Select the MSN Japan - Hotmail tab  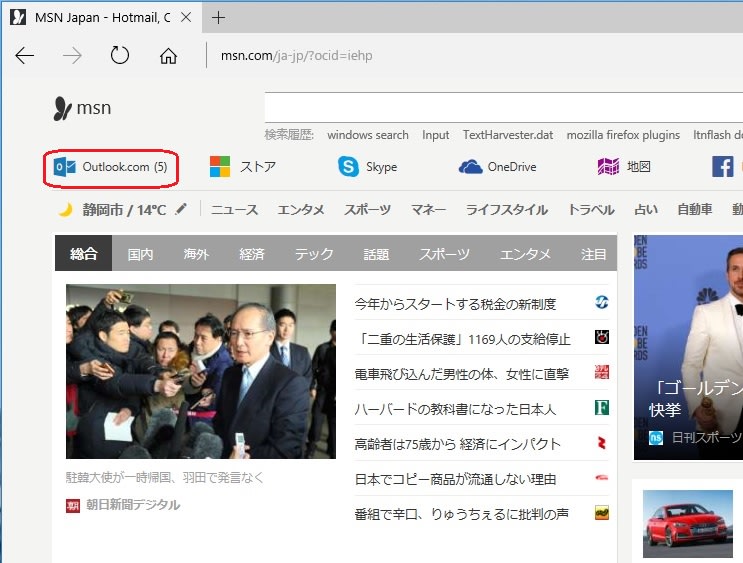pos(102,18)
